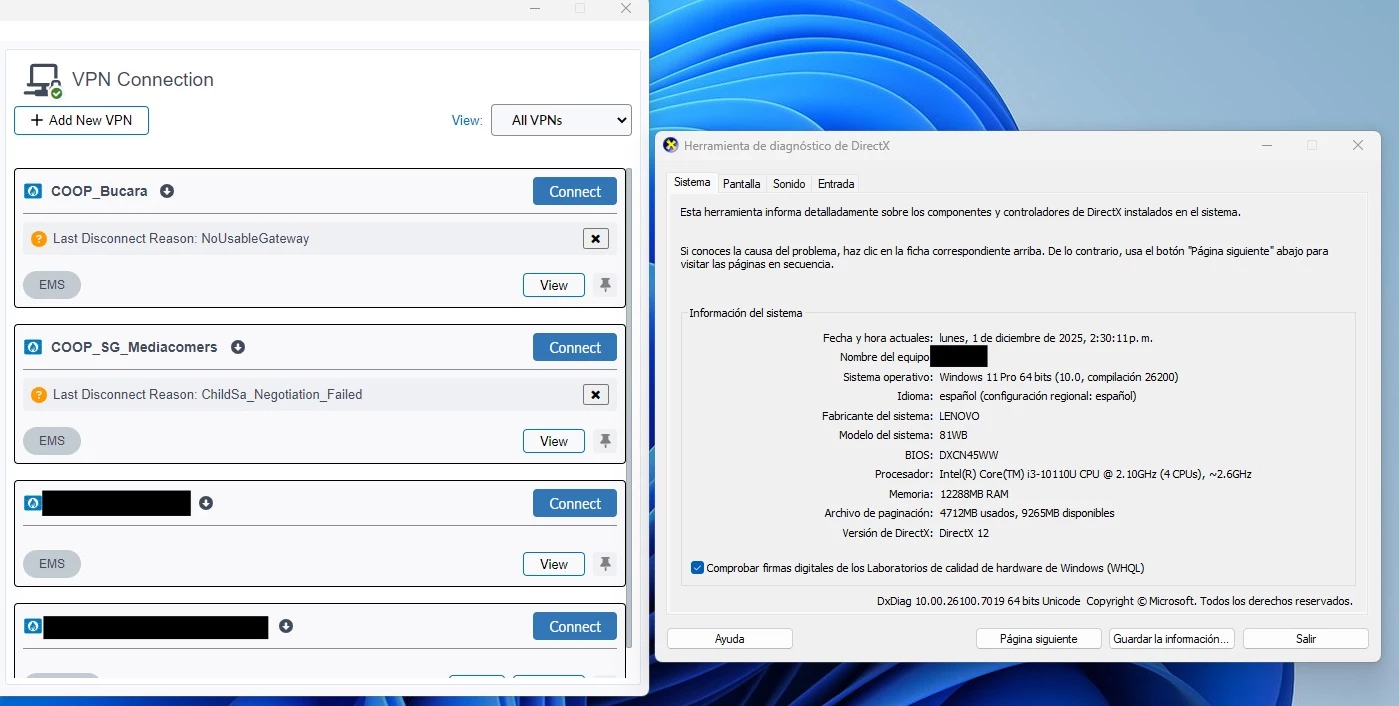Switch to the Sonido tab
The image size is (1399, 706).
789,184
